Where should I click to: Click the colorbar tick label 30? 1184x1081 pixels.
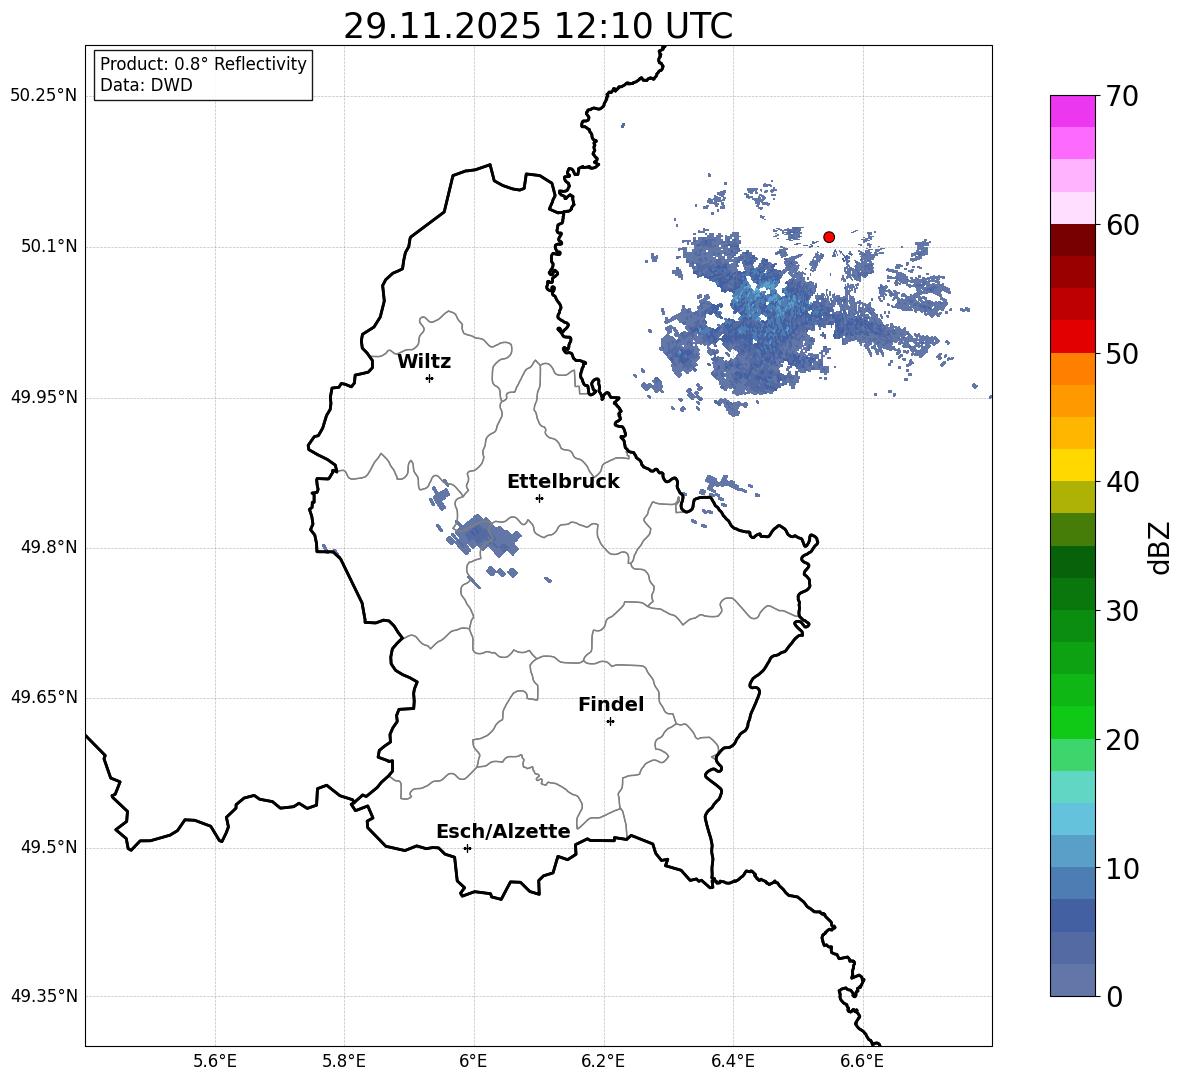[1122, 611]
